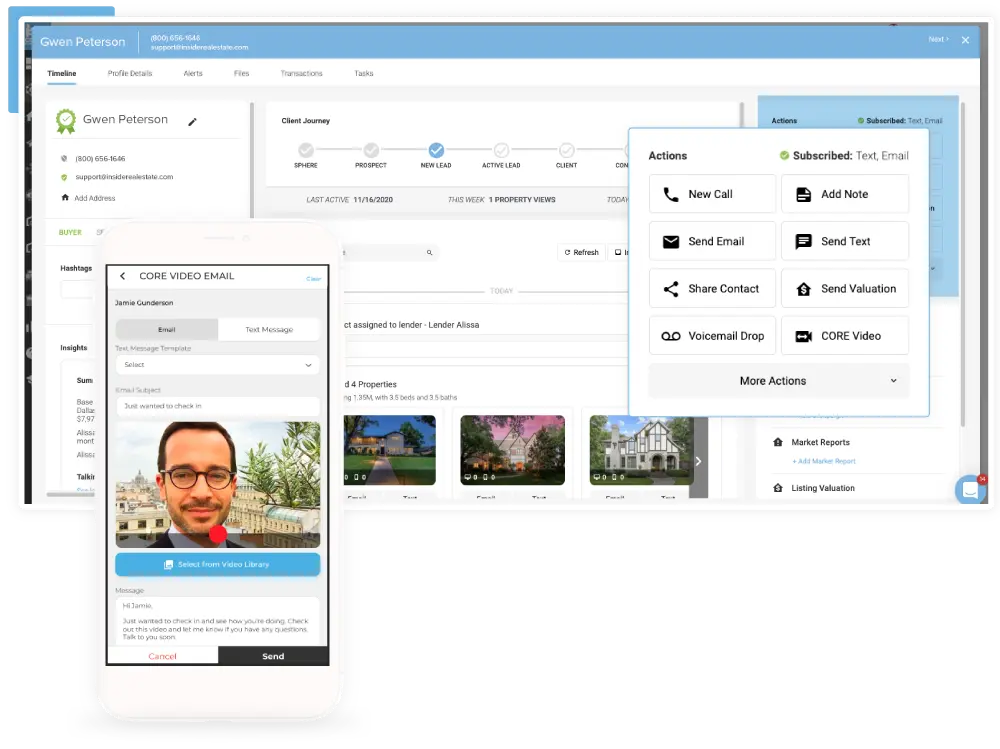This screenshot has width=1000, height=749.
Task: Click the Share Contact icon
Action: click(x=670, y=288)
